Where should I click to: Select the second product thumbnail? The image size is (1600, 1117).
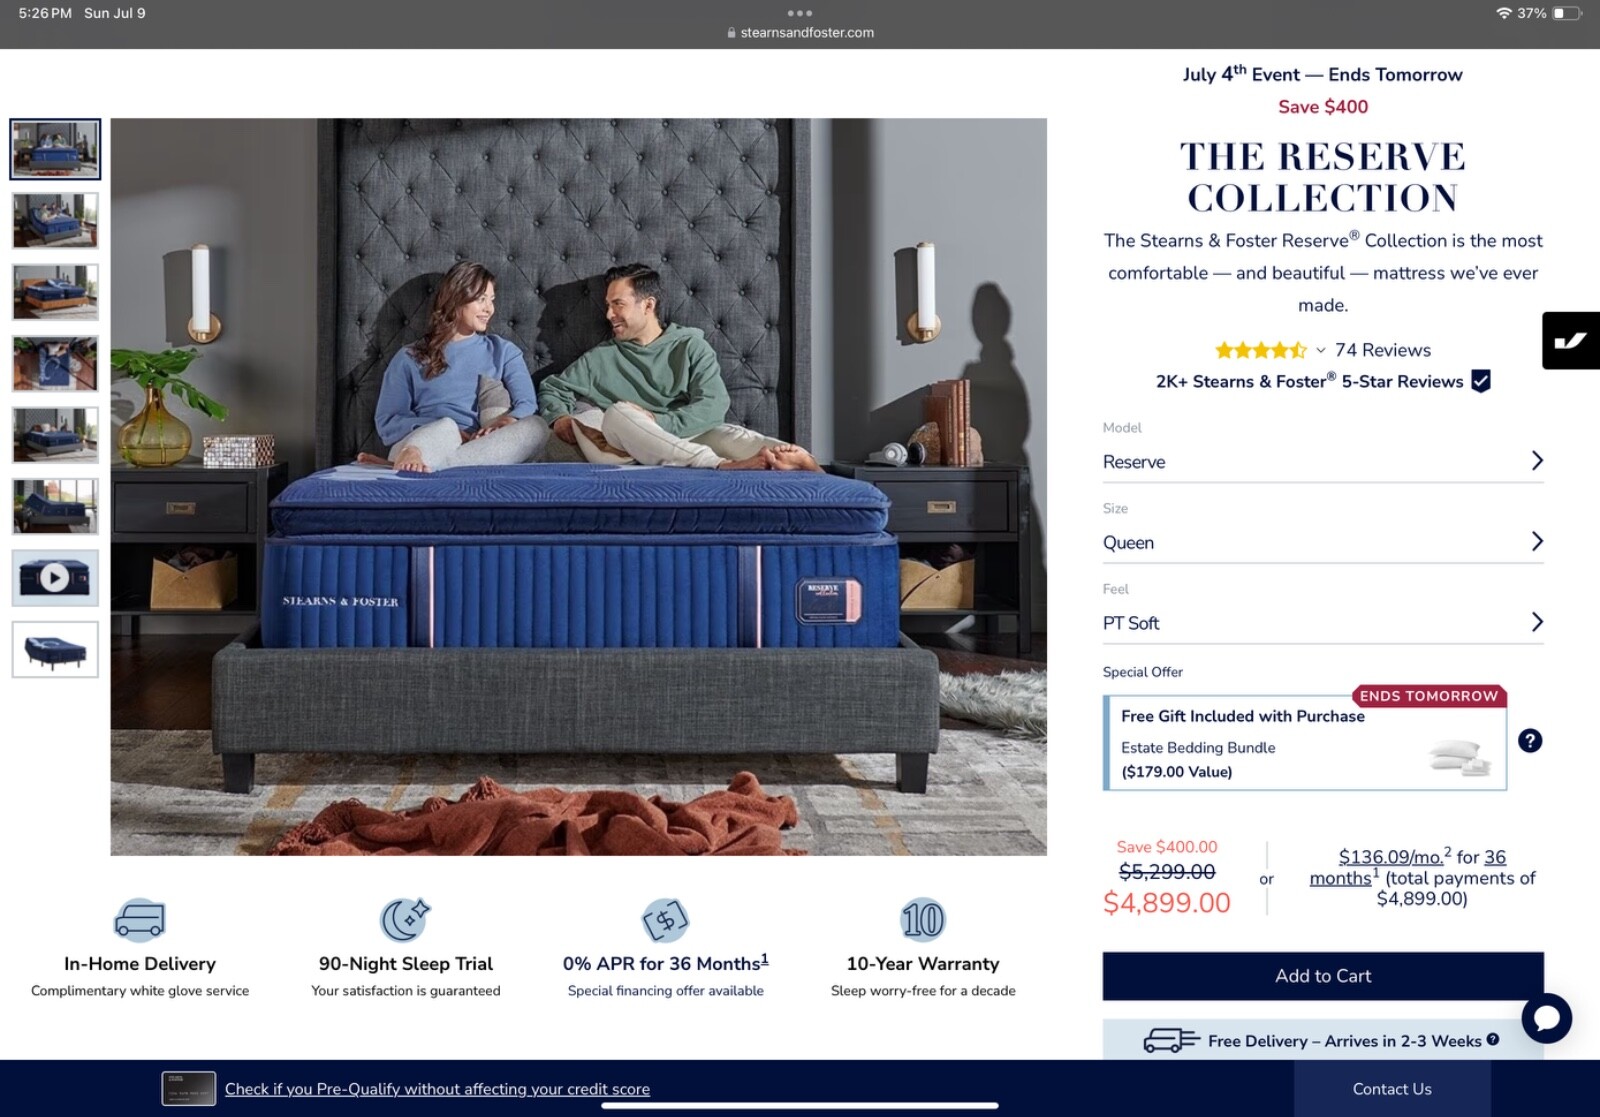(x=55, y=221)
